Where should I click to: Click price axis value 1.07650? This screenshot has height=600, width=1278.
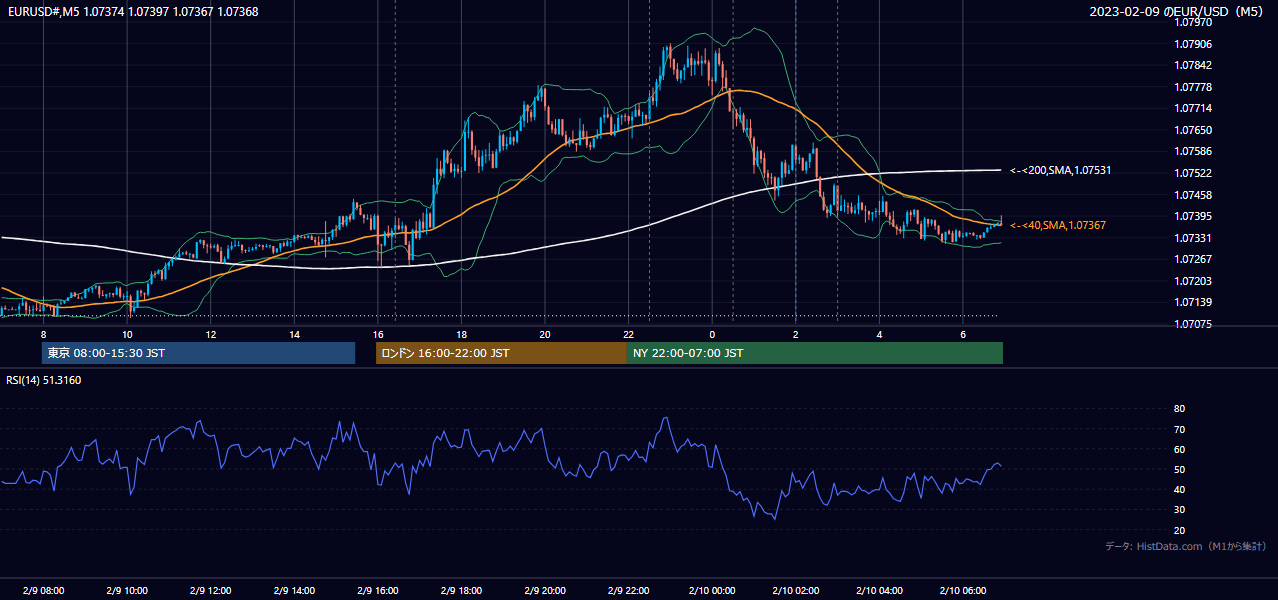pos(1192,130)
